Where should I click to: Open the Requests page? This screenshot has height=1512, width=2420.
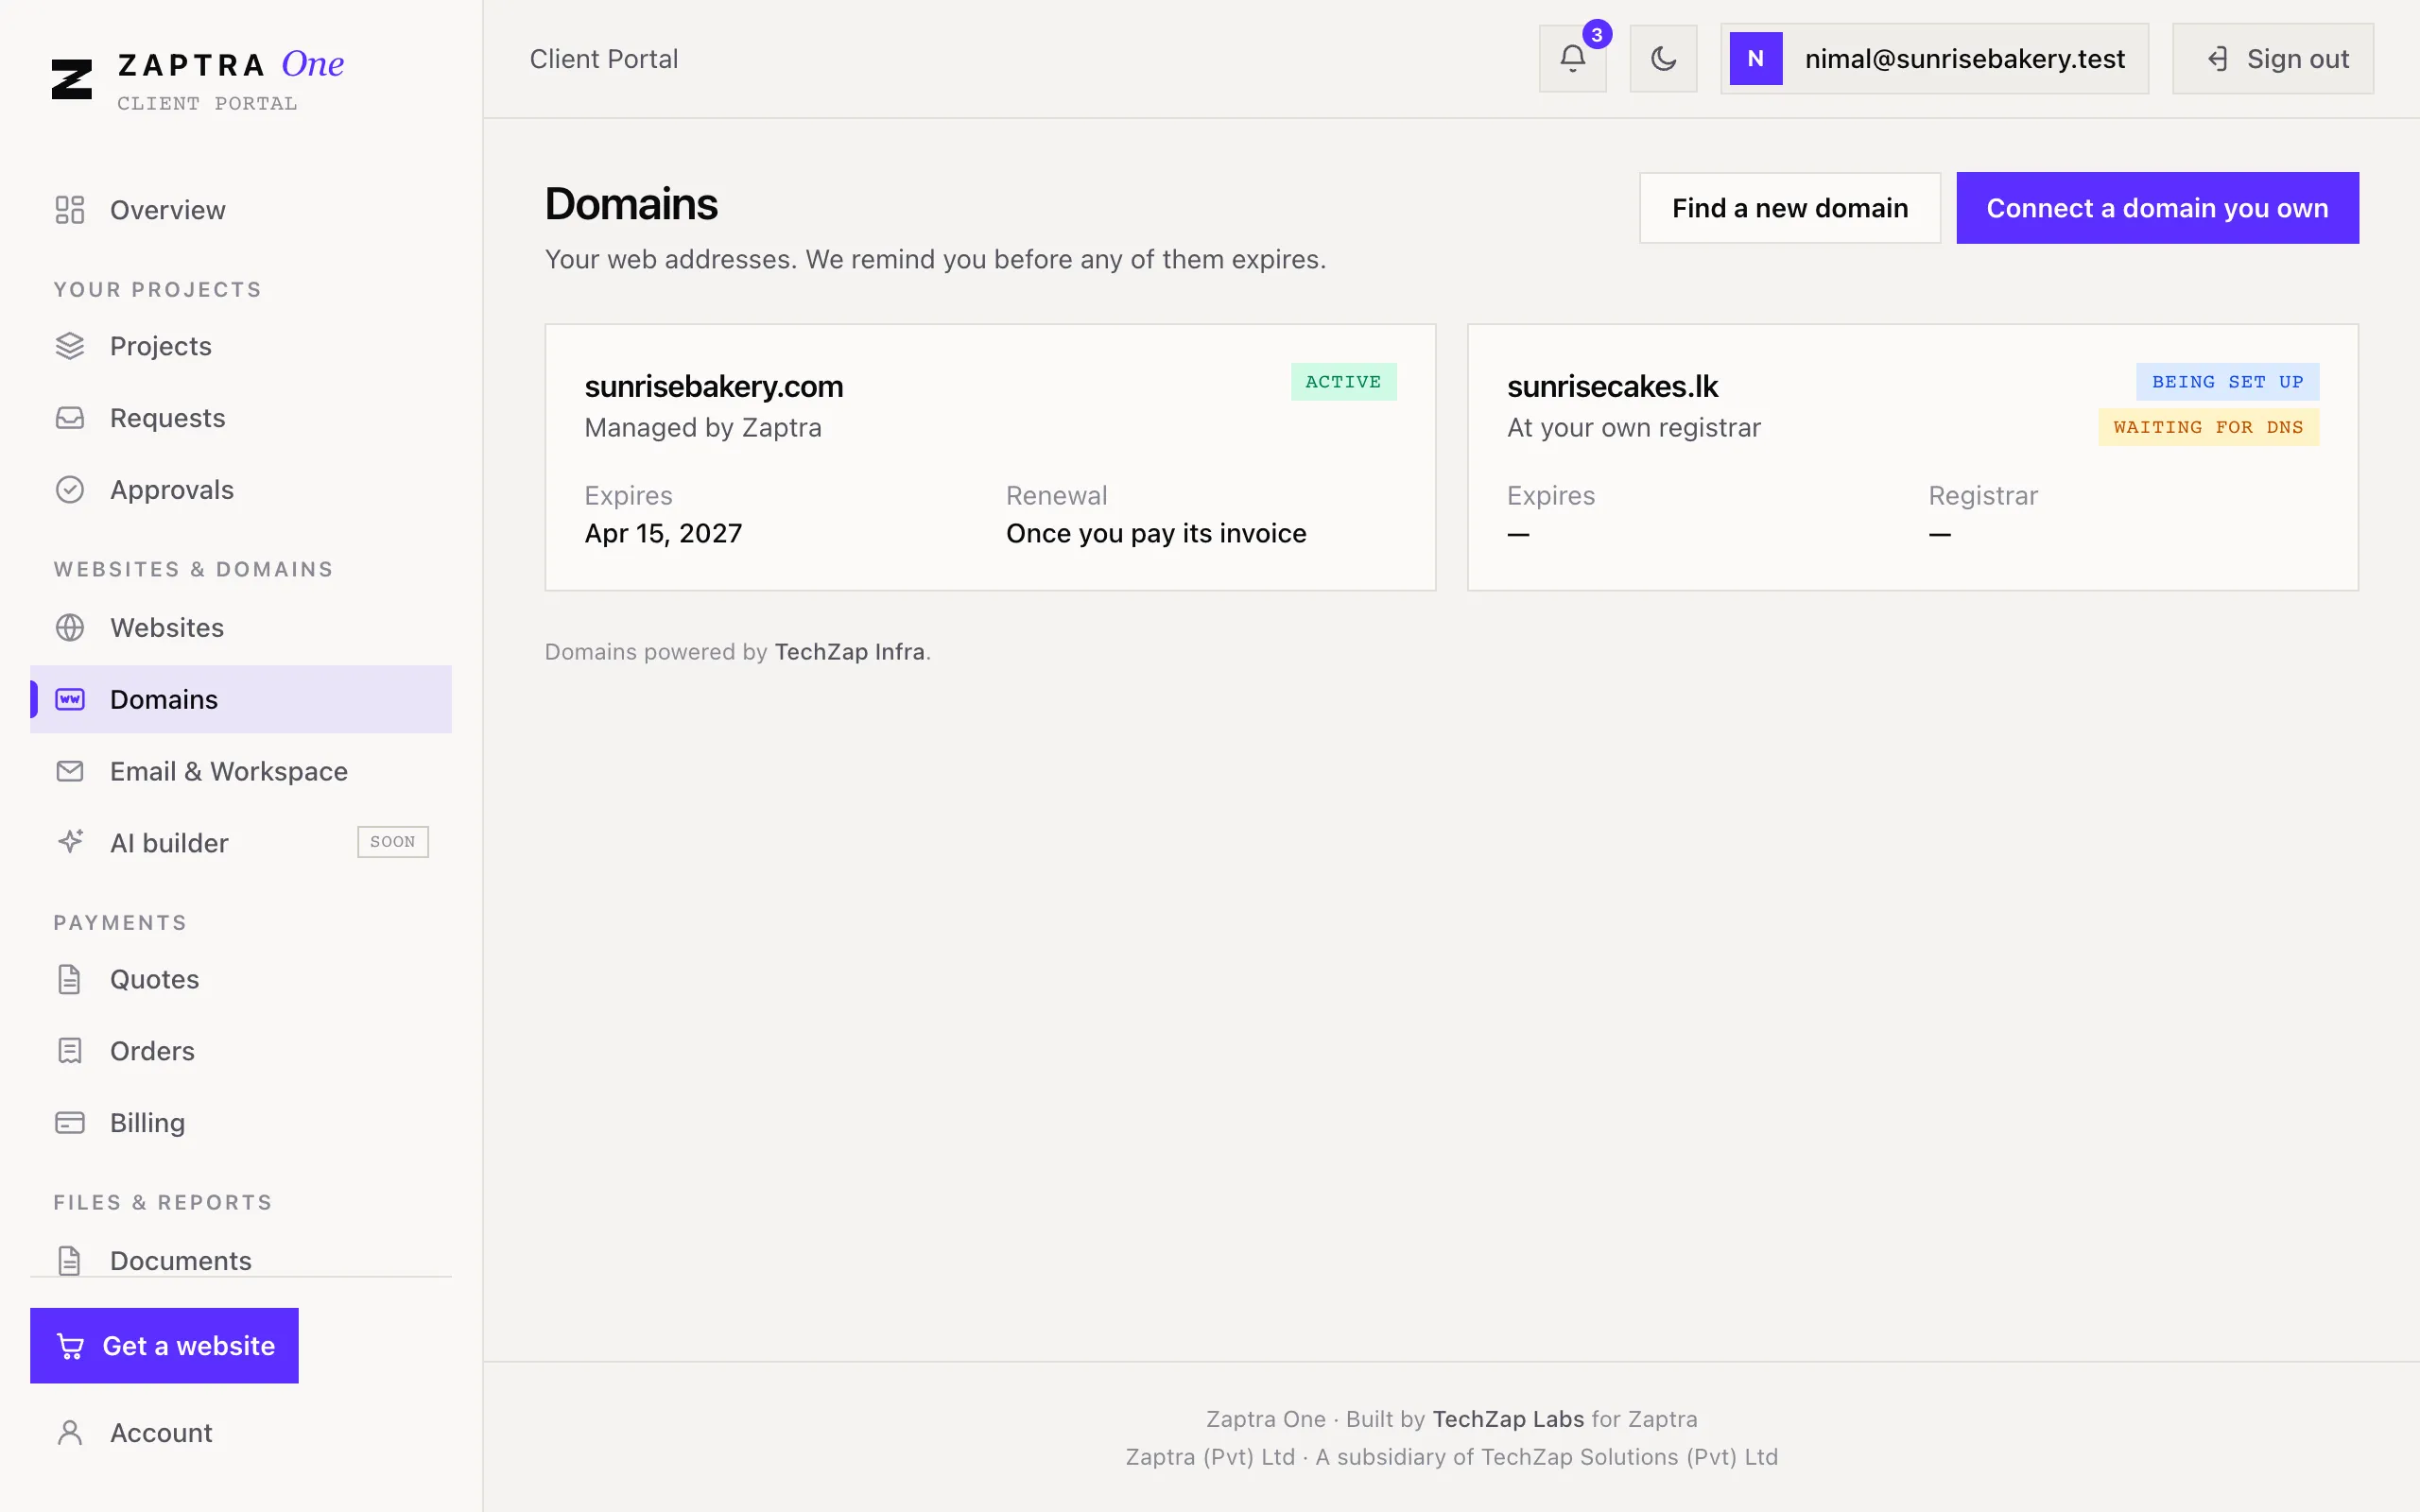(x=241, y=418)
